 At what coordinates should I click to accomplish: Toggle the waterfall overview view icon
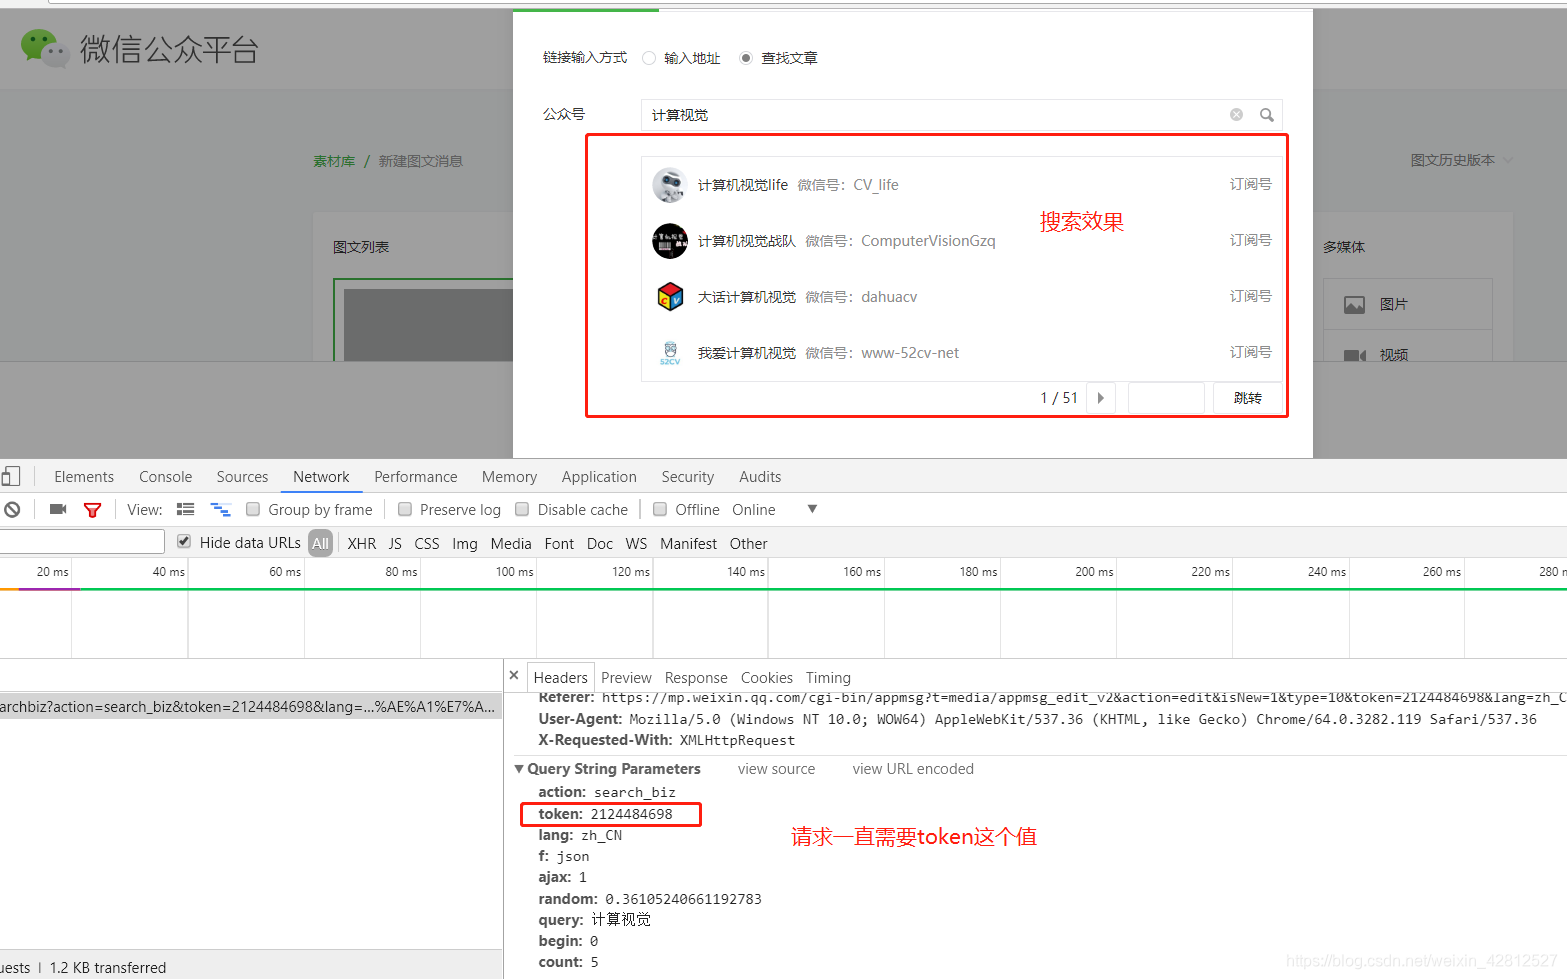click(220, 510)
